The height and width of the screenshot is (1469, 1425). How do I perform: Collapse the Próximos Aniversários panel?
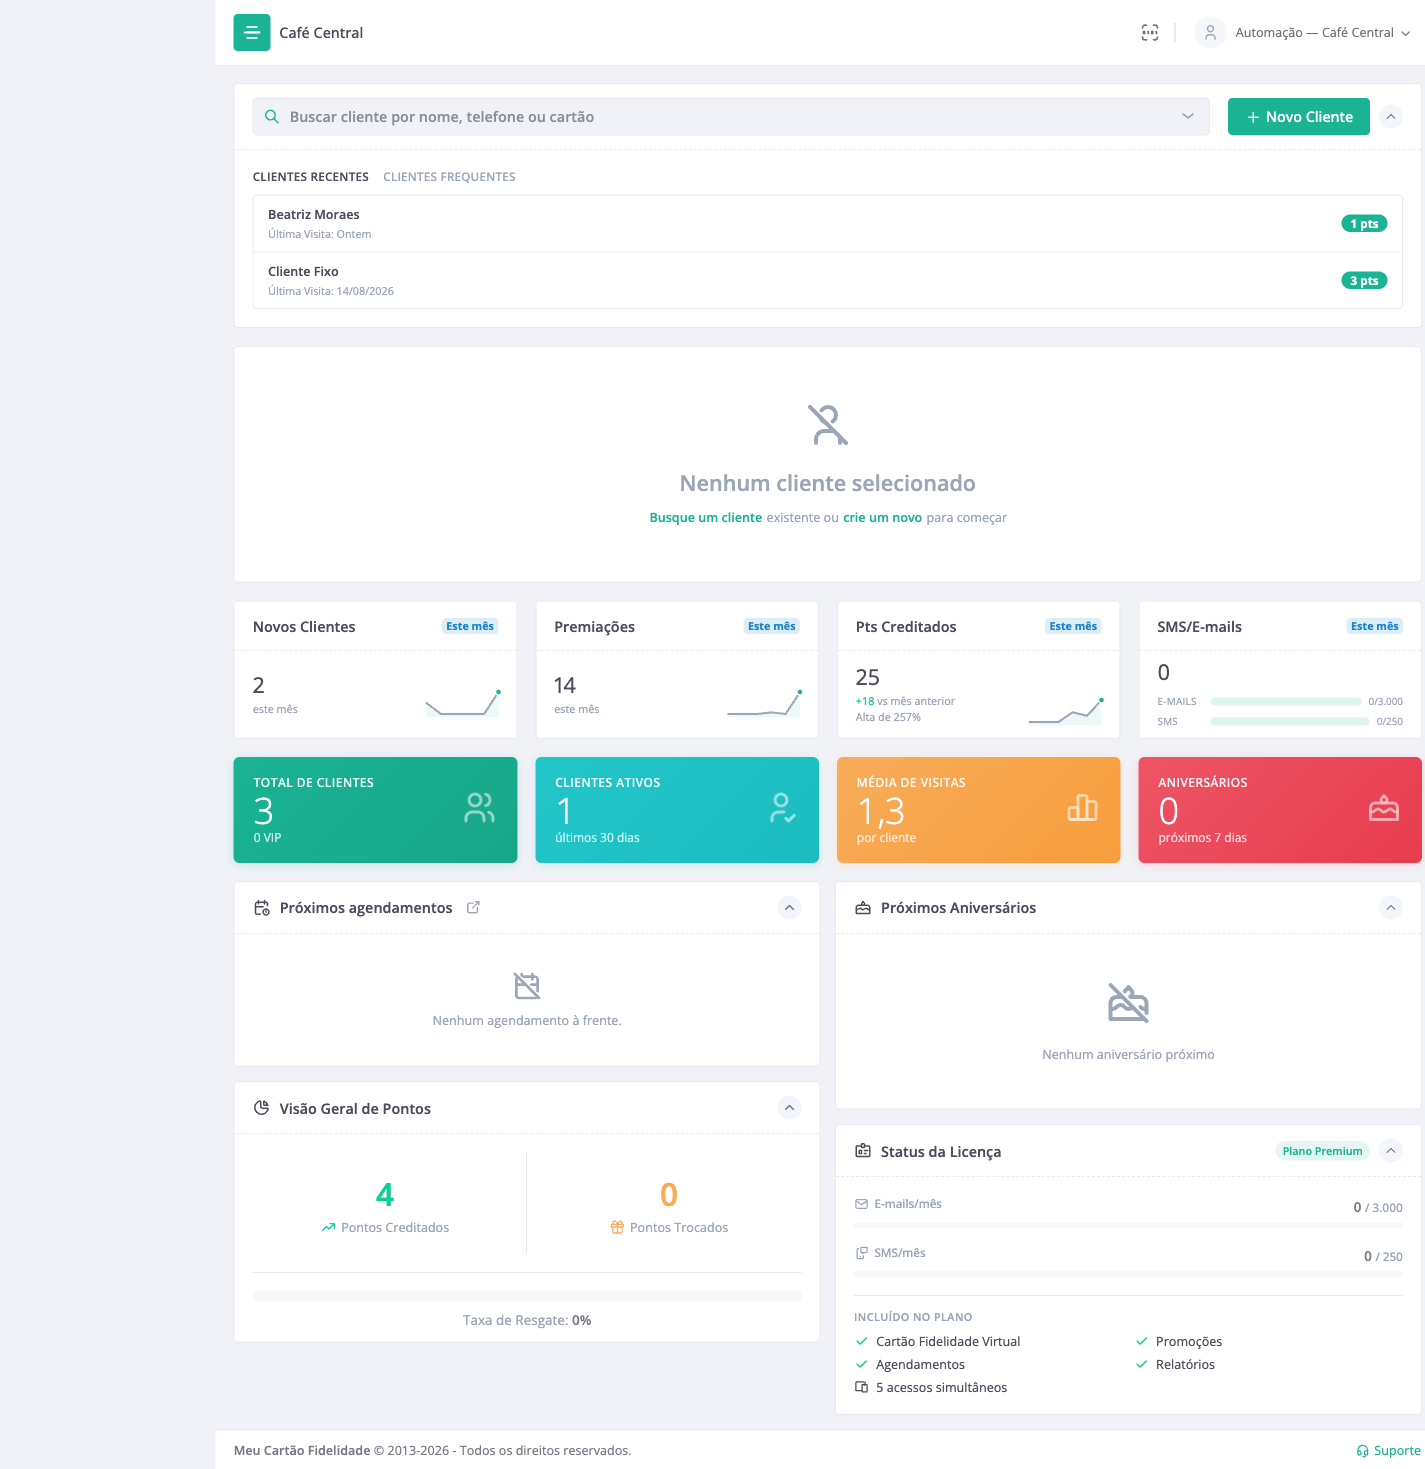point(1391,908)
